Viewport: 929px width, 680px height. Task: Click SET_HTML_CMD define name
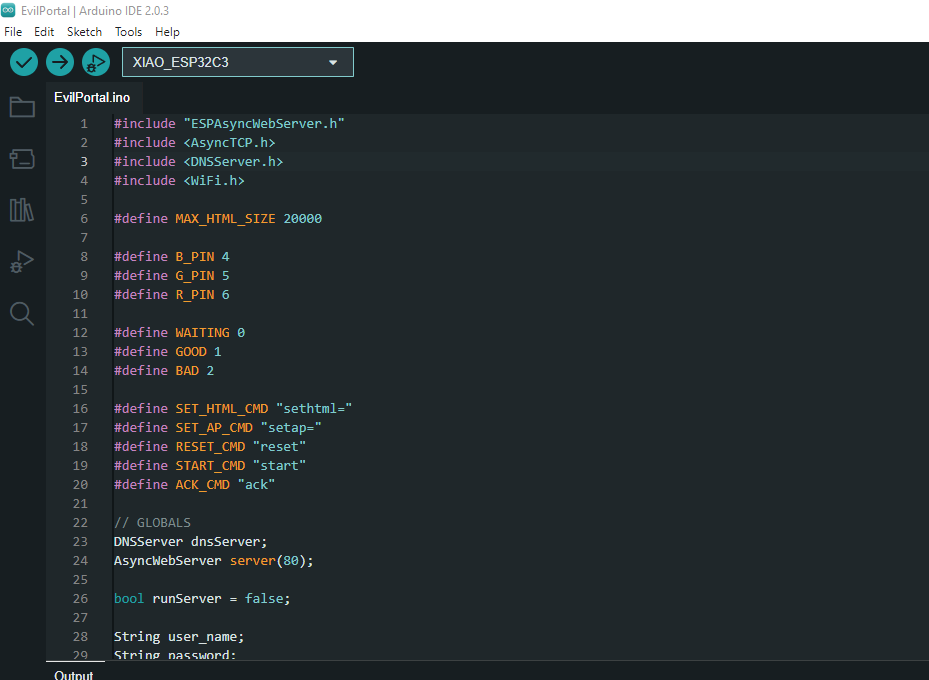pyautogui.click(x=222, y=408)
